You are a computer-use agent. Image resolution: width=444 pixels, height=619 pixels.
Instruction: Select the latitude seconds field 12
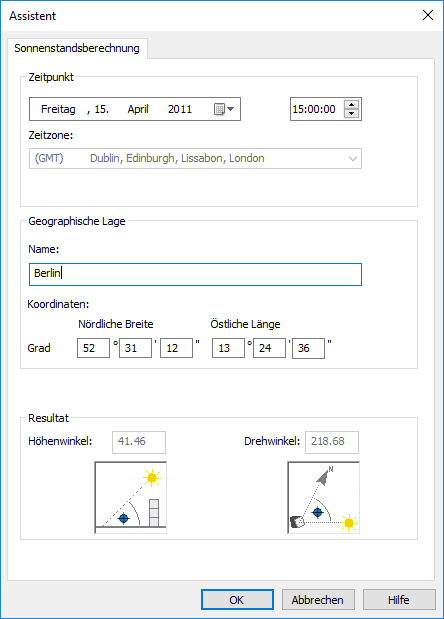click(x=176, y=348)
